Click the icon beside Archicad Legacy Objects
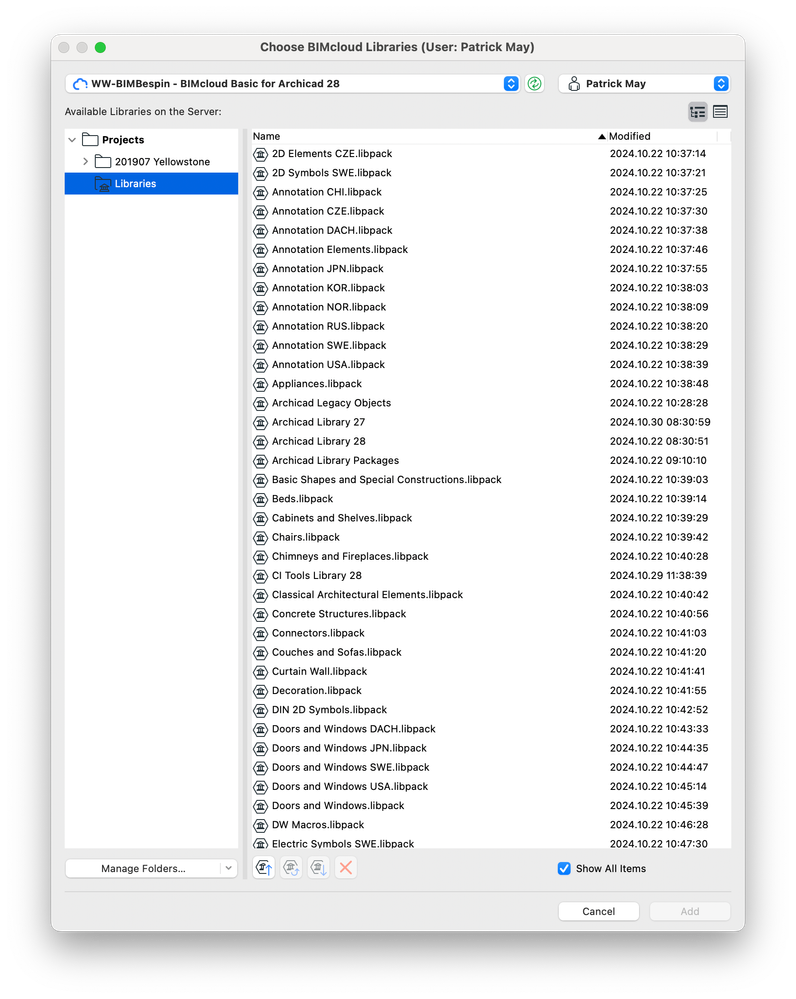The height and width of the screenshot is (999, 796). tap(260, 403)
